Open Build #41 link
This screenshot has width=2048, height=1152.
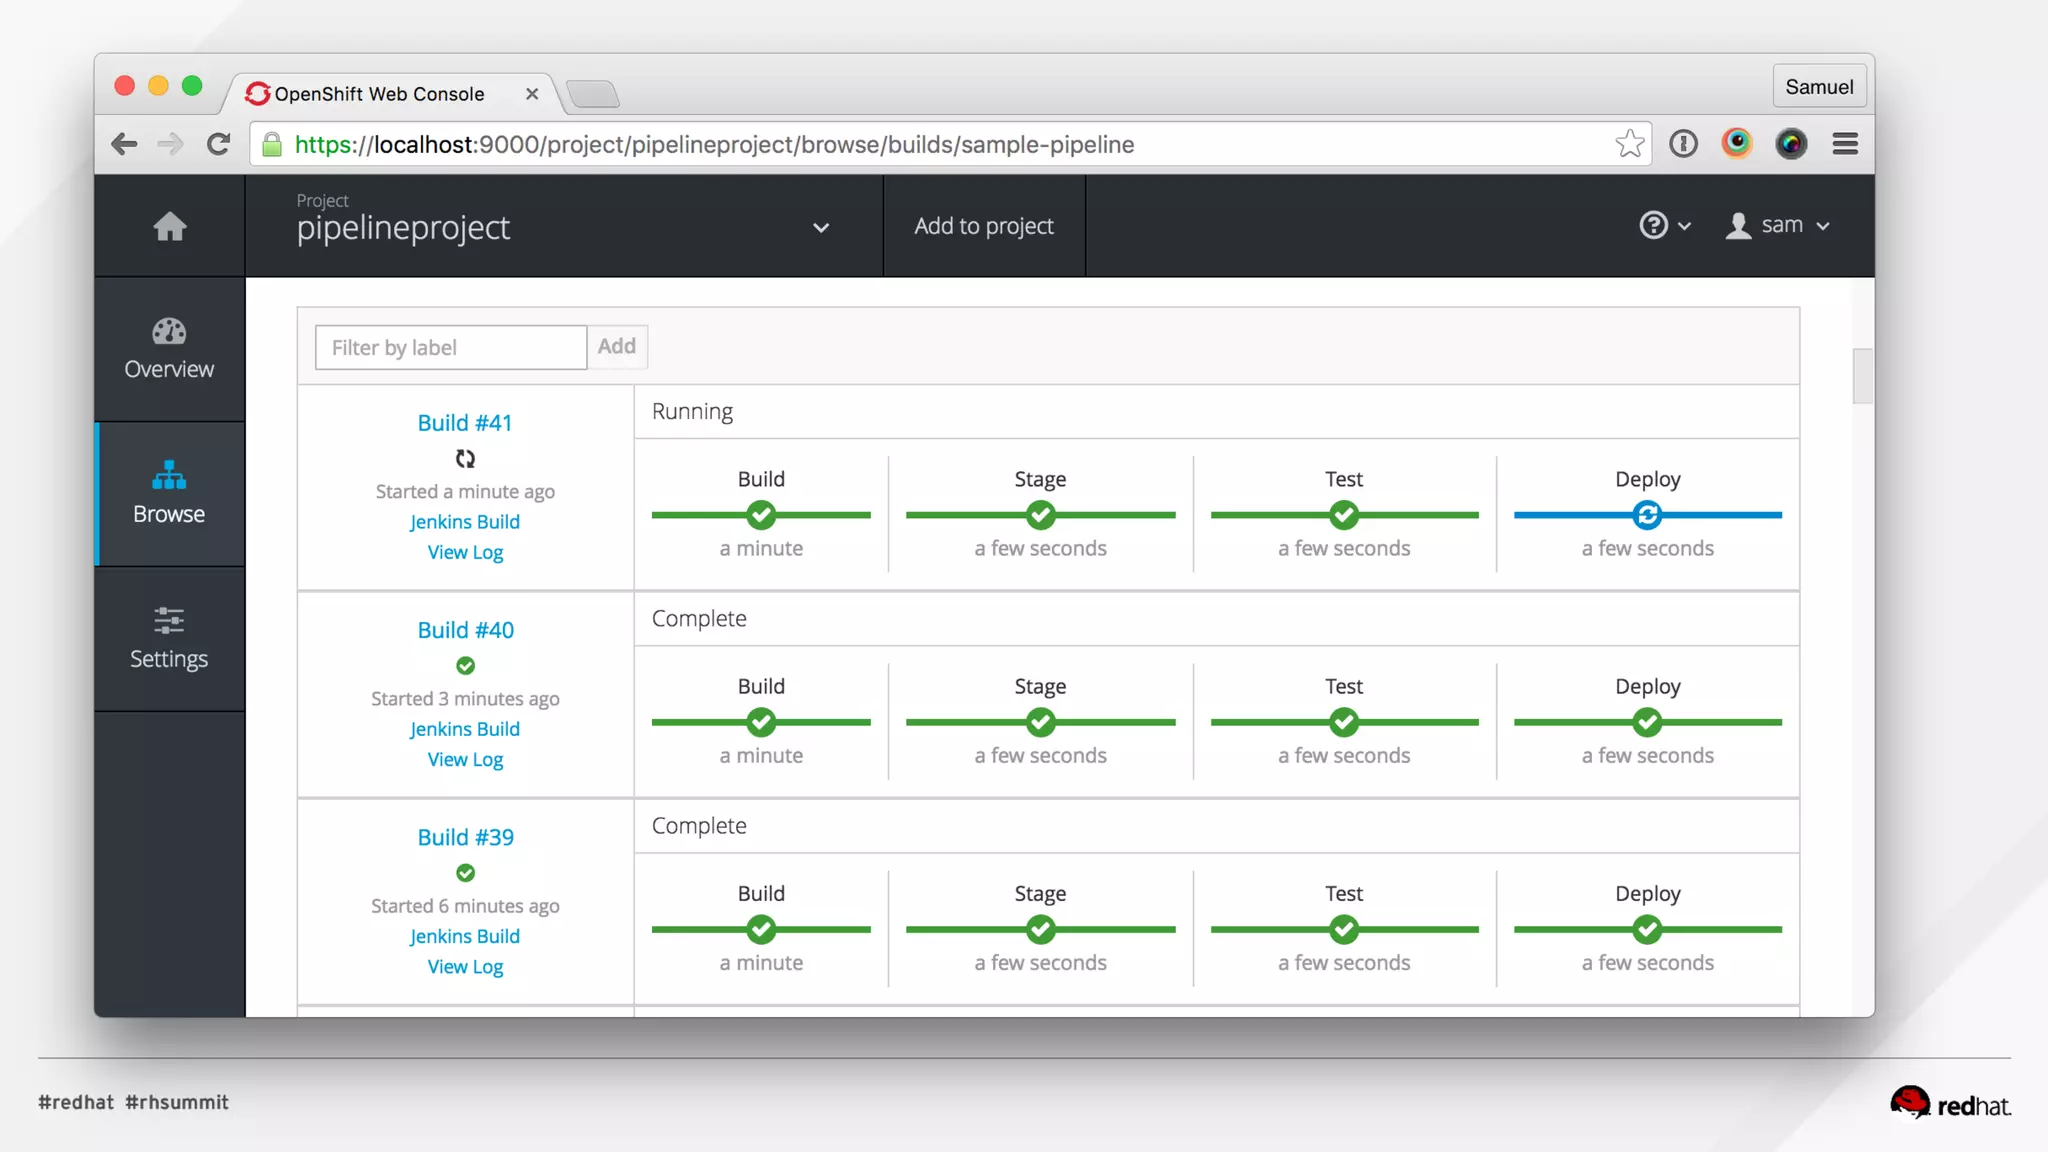[x=464, y=423]
